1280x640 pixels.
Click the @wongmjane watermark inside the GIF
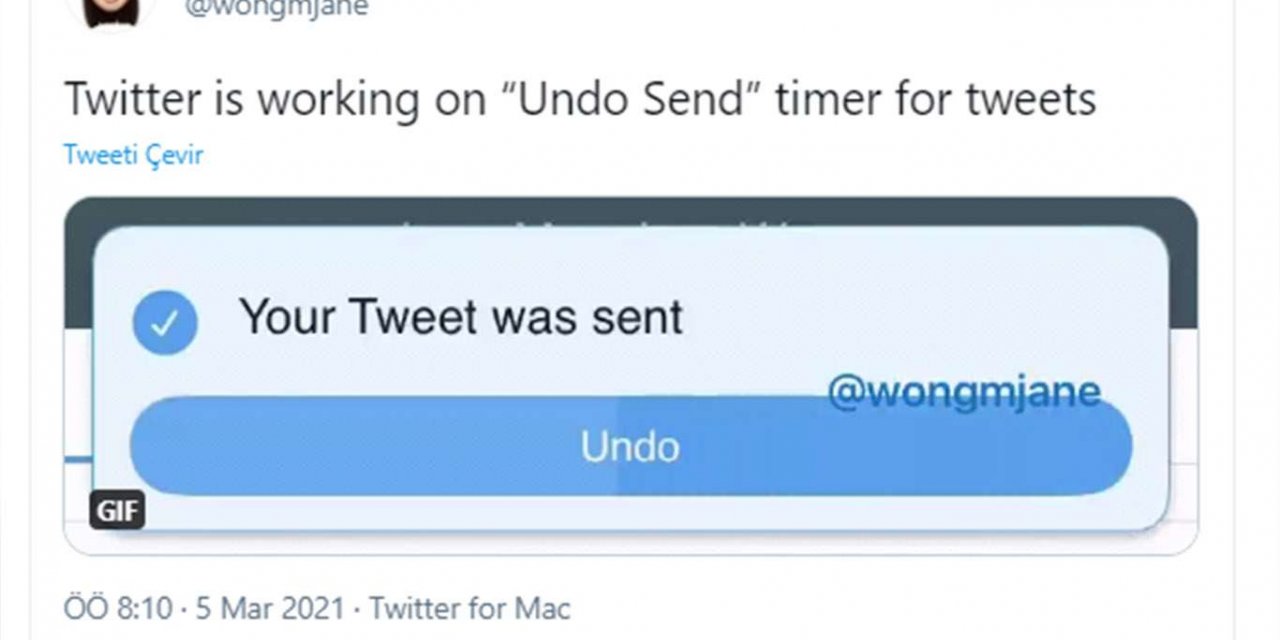[964, 391]
